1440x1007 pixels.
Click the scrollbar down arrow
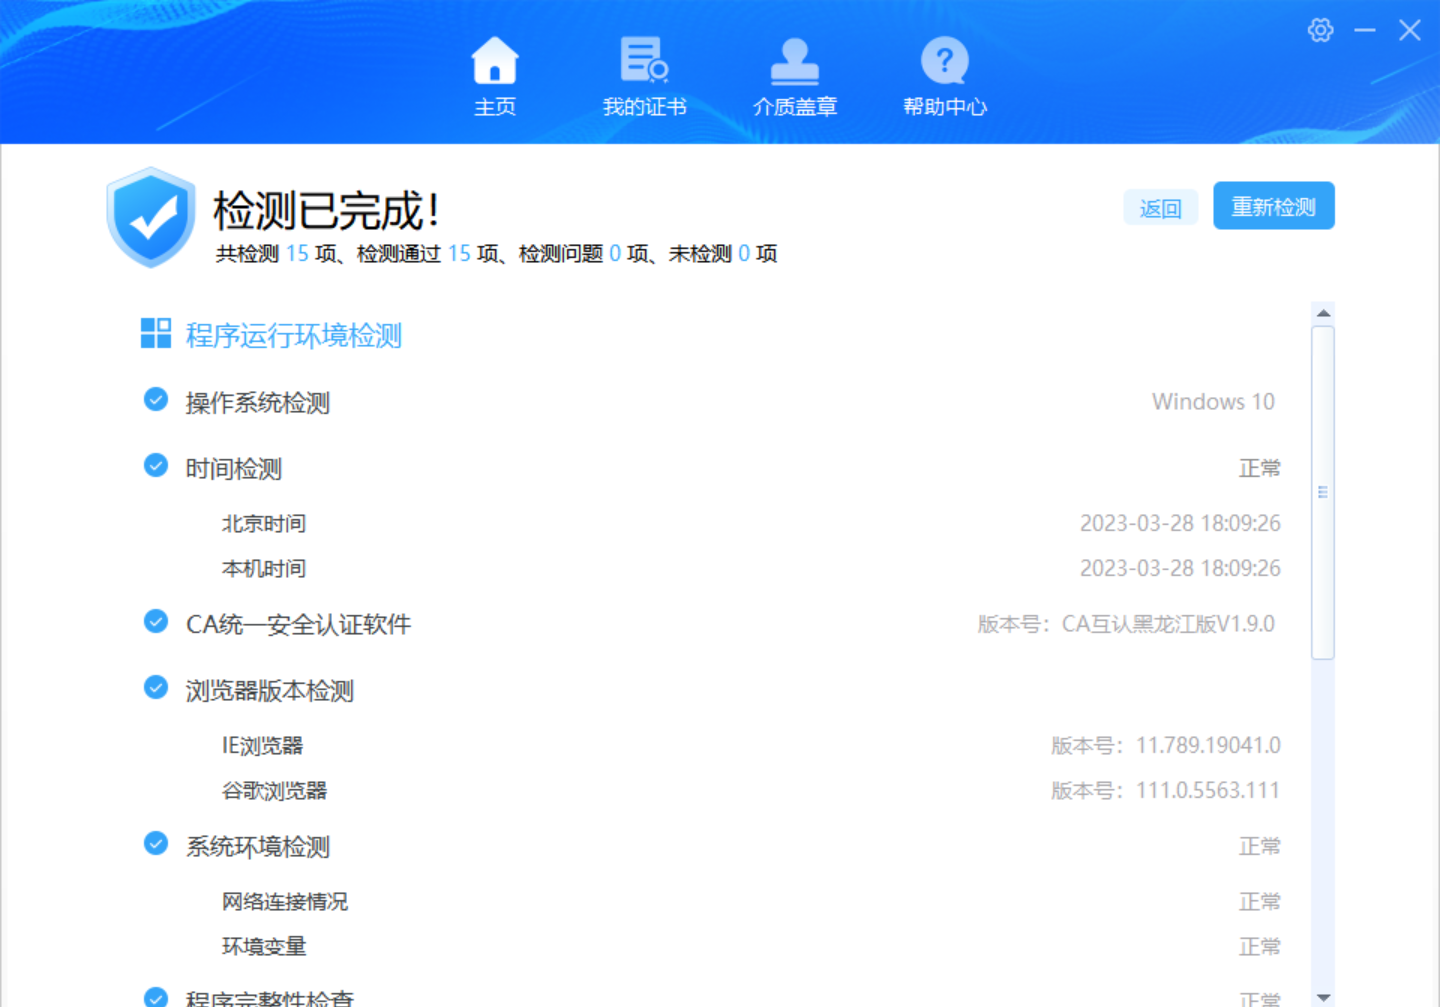click(x=1323, y=996)
